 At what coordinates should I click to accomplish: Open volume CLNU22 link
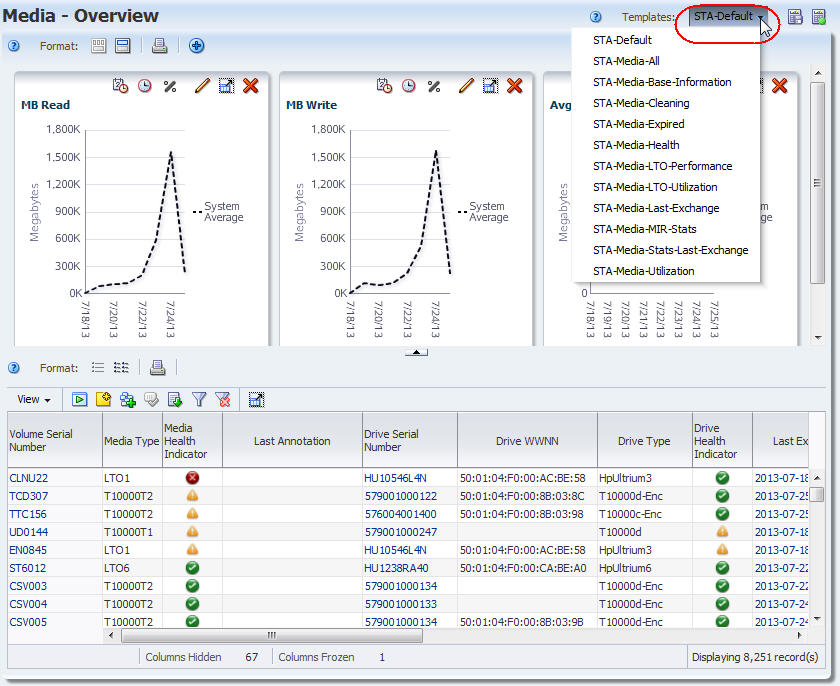[28, 478]
